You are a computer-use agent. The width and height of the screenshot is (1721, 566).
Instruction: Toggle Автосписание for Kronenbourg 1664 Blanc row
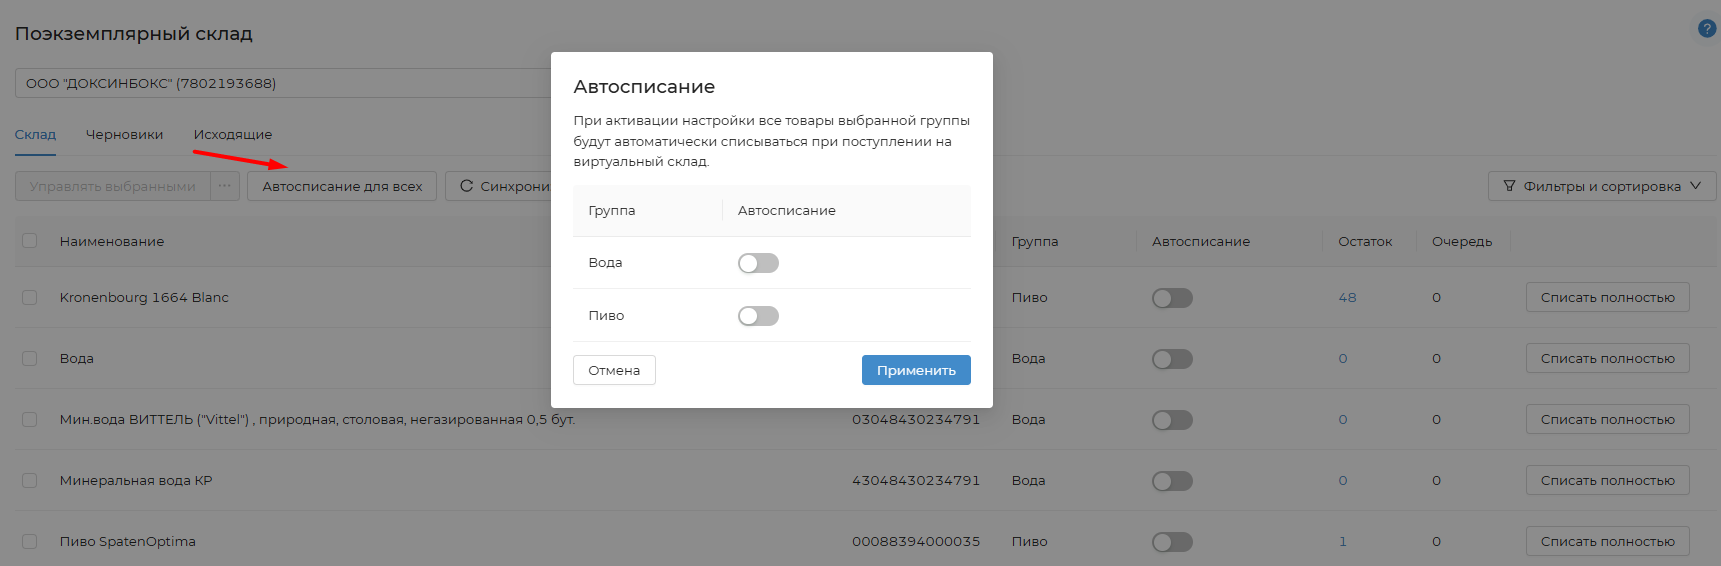pos(1172,298)
